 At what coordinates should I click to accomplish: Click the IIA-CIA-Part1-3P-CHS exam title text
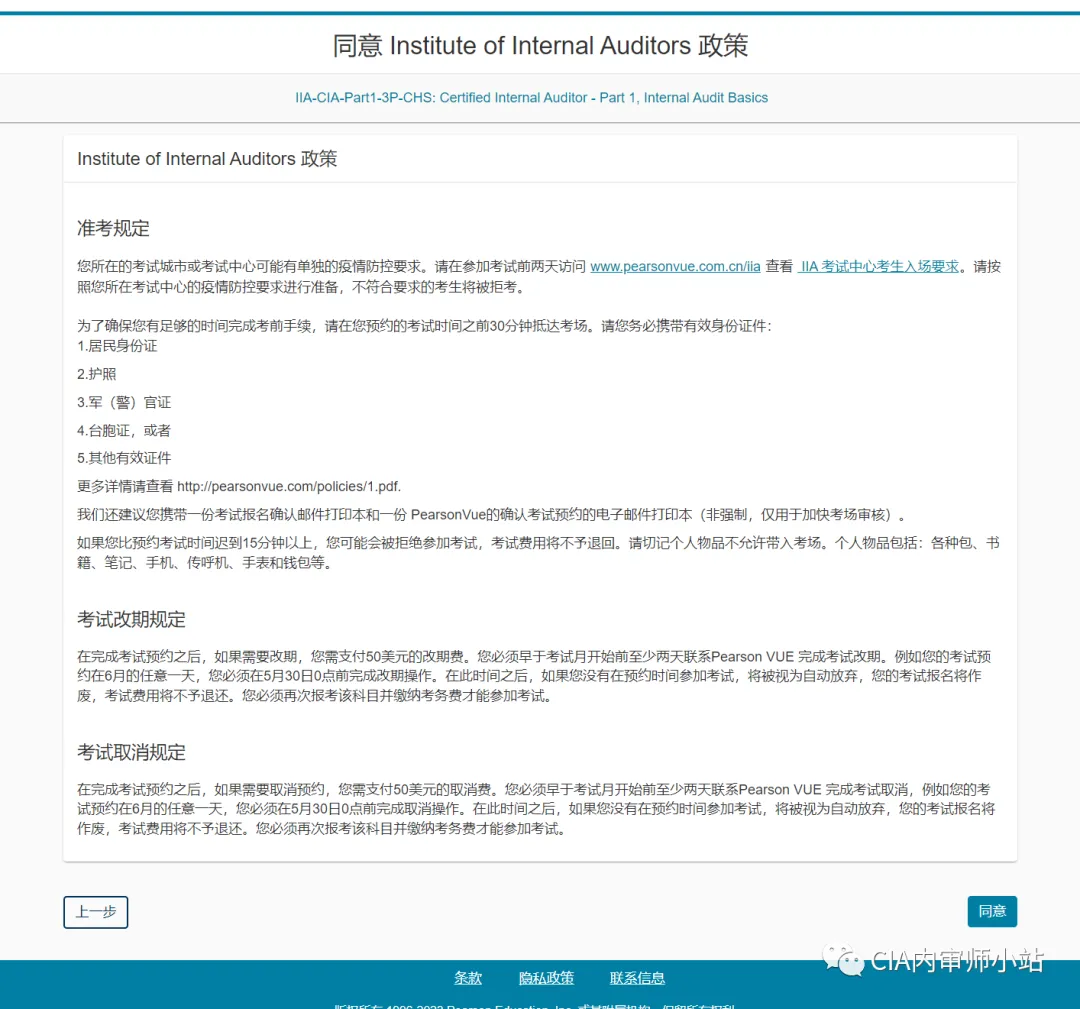click(532, 98)
